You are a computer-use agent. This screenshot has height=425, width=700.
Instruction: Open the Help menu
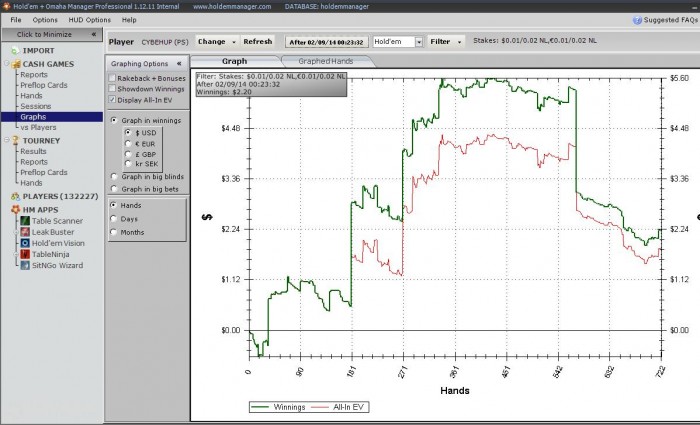pos(129,20)
